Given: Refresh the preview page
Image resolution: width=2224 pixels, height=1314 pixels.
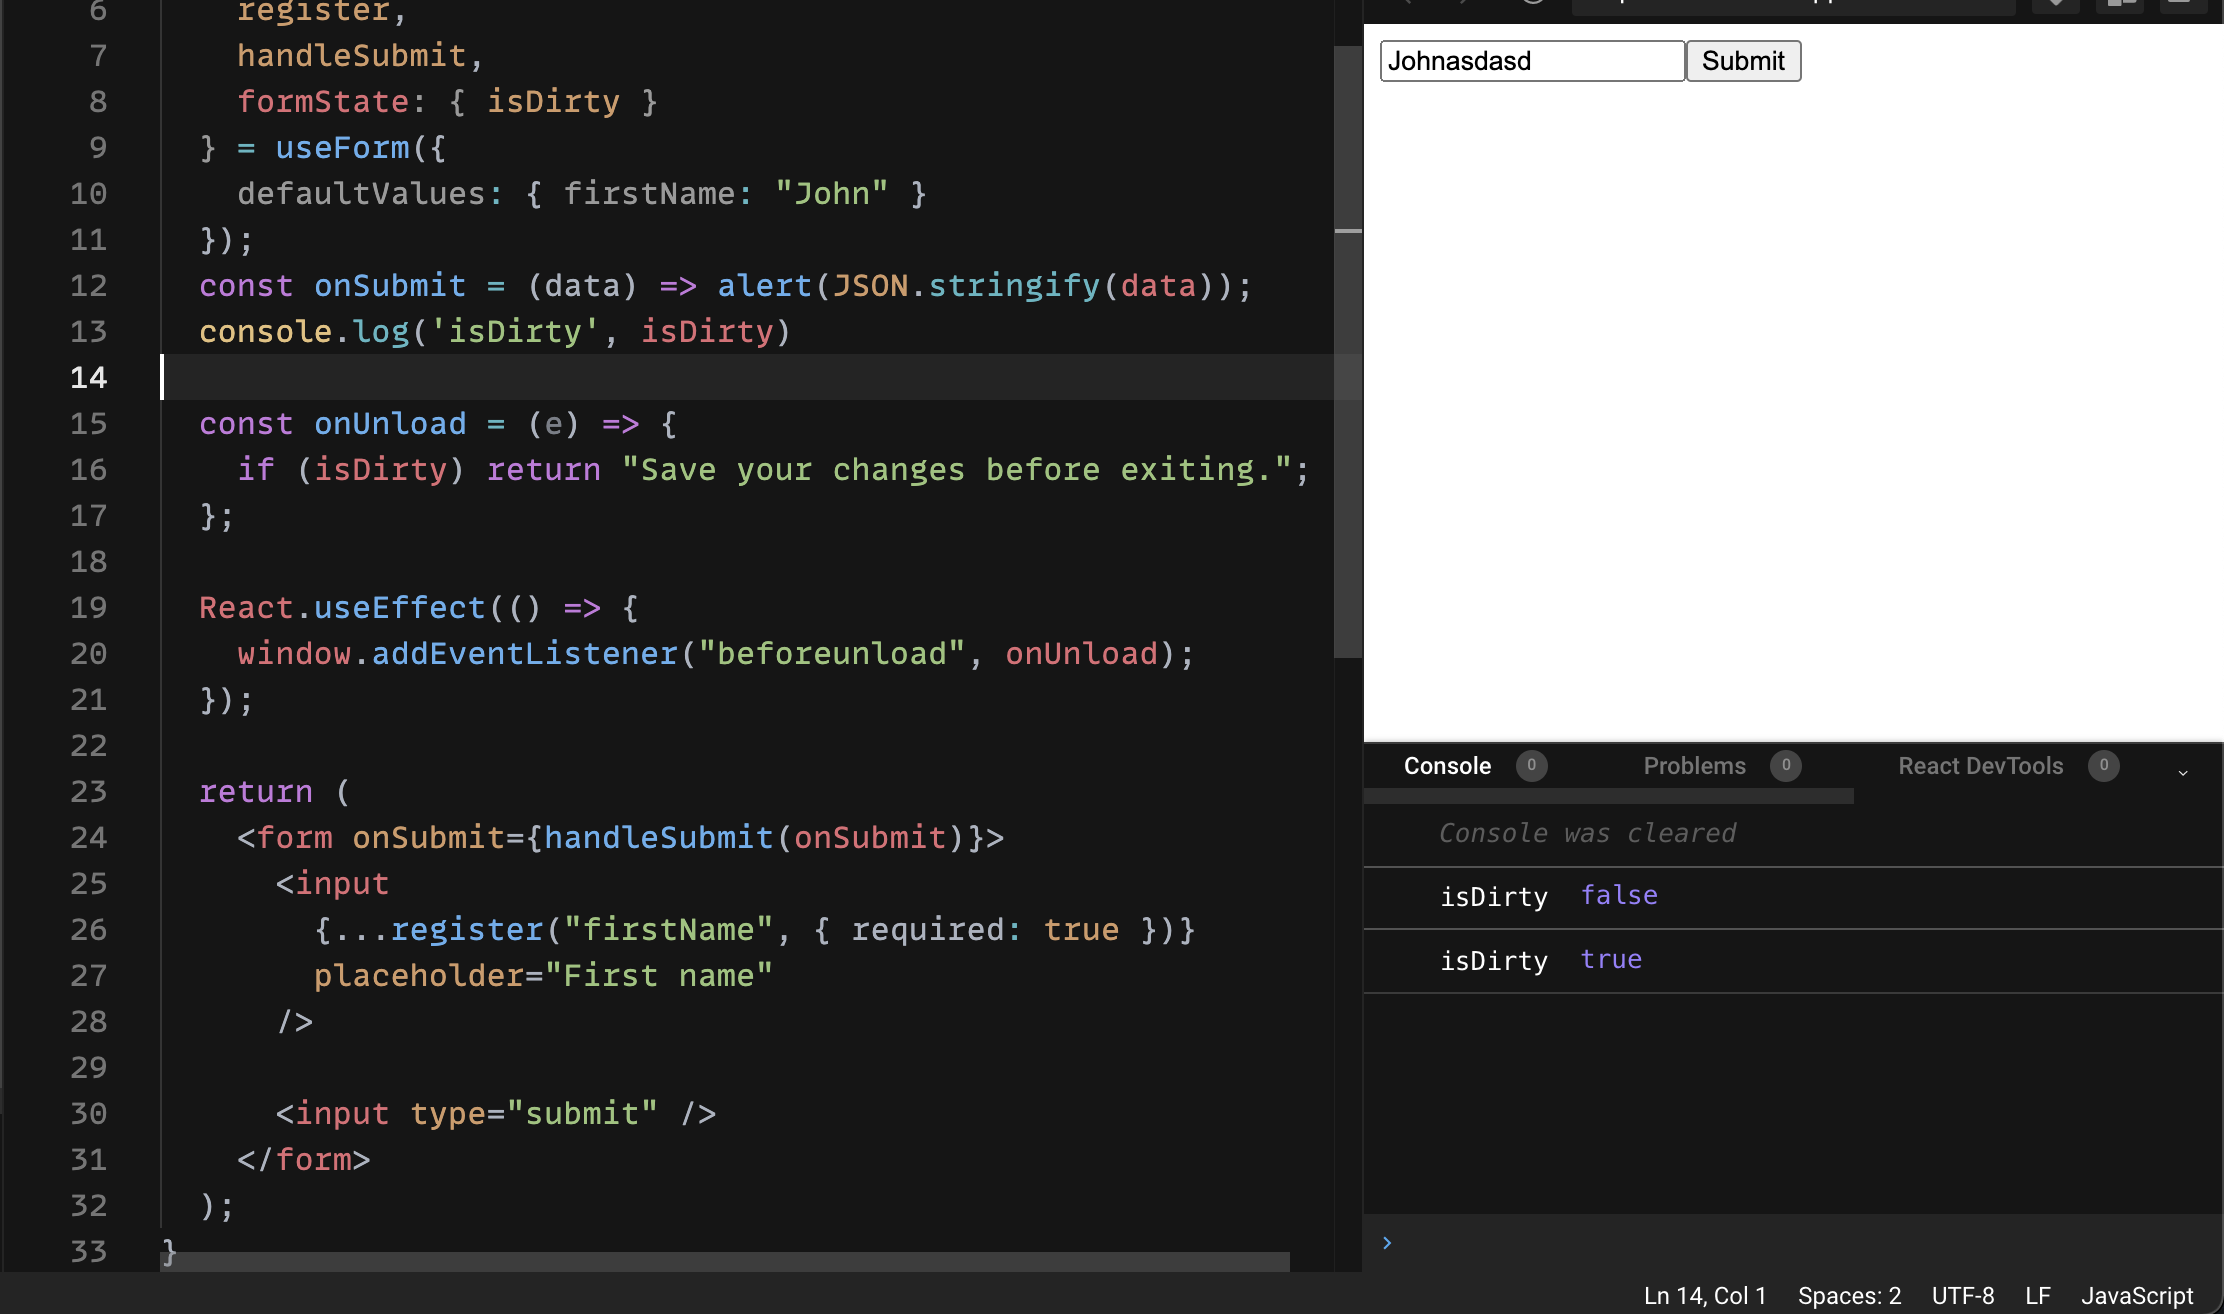Looking at the screenshot, I should click(x=1533, y=5).
